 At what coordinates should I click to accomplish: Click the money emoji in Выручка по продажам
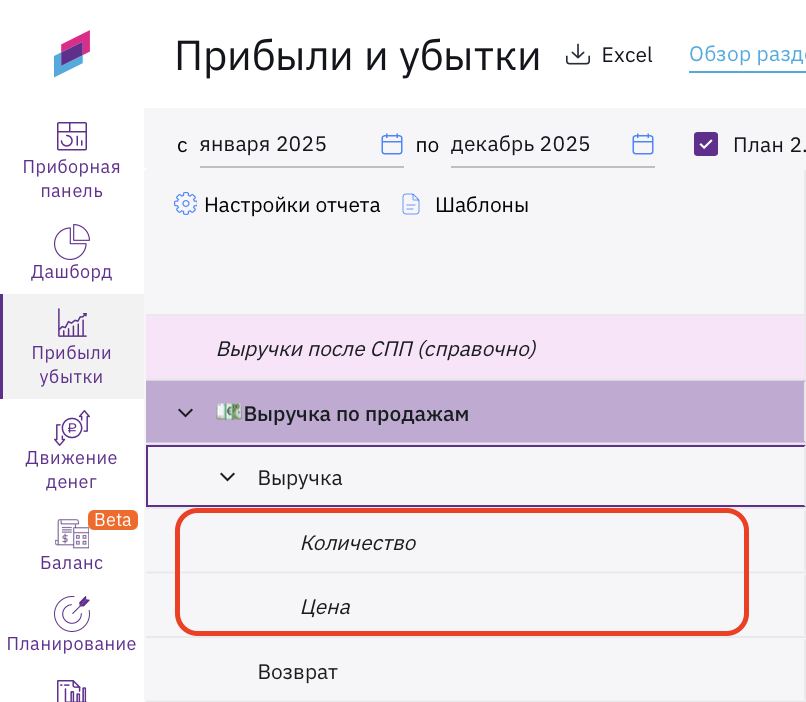(x=229, y=412)
